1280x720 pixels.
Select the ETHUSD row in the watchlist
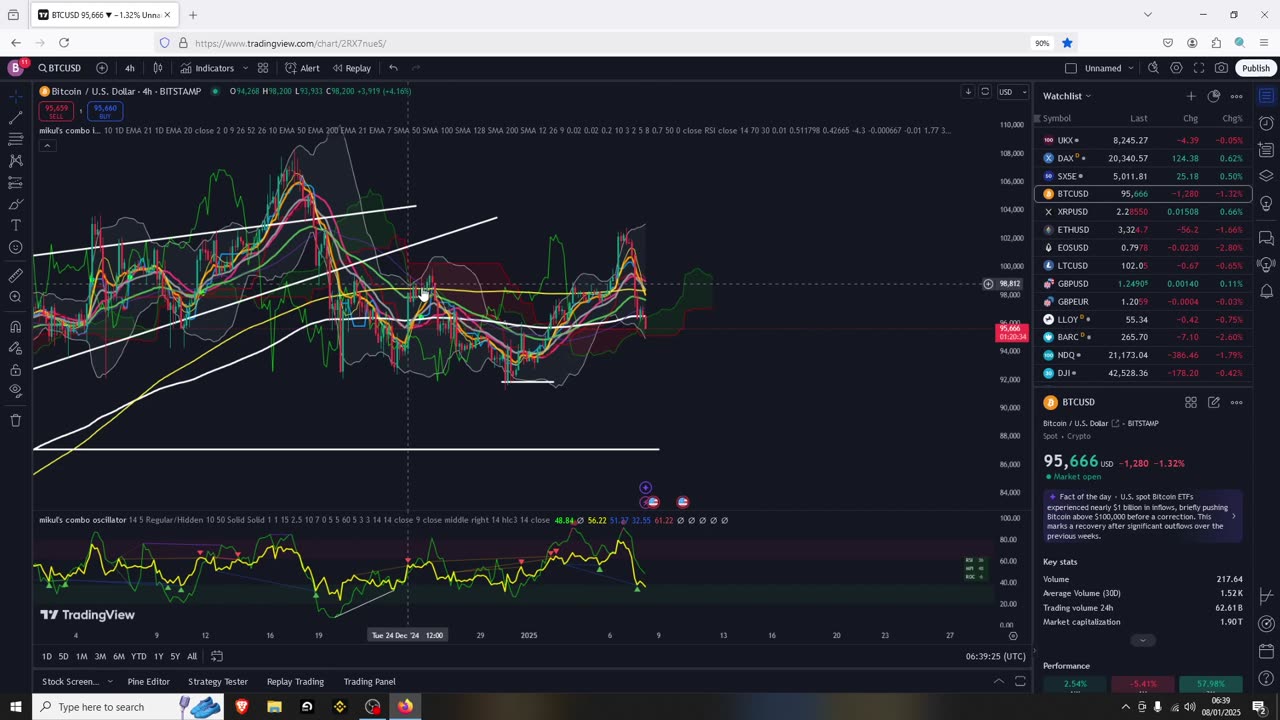click(x=1143, y=230)
